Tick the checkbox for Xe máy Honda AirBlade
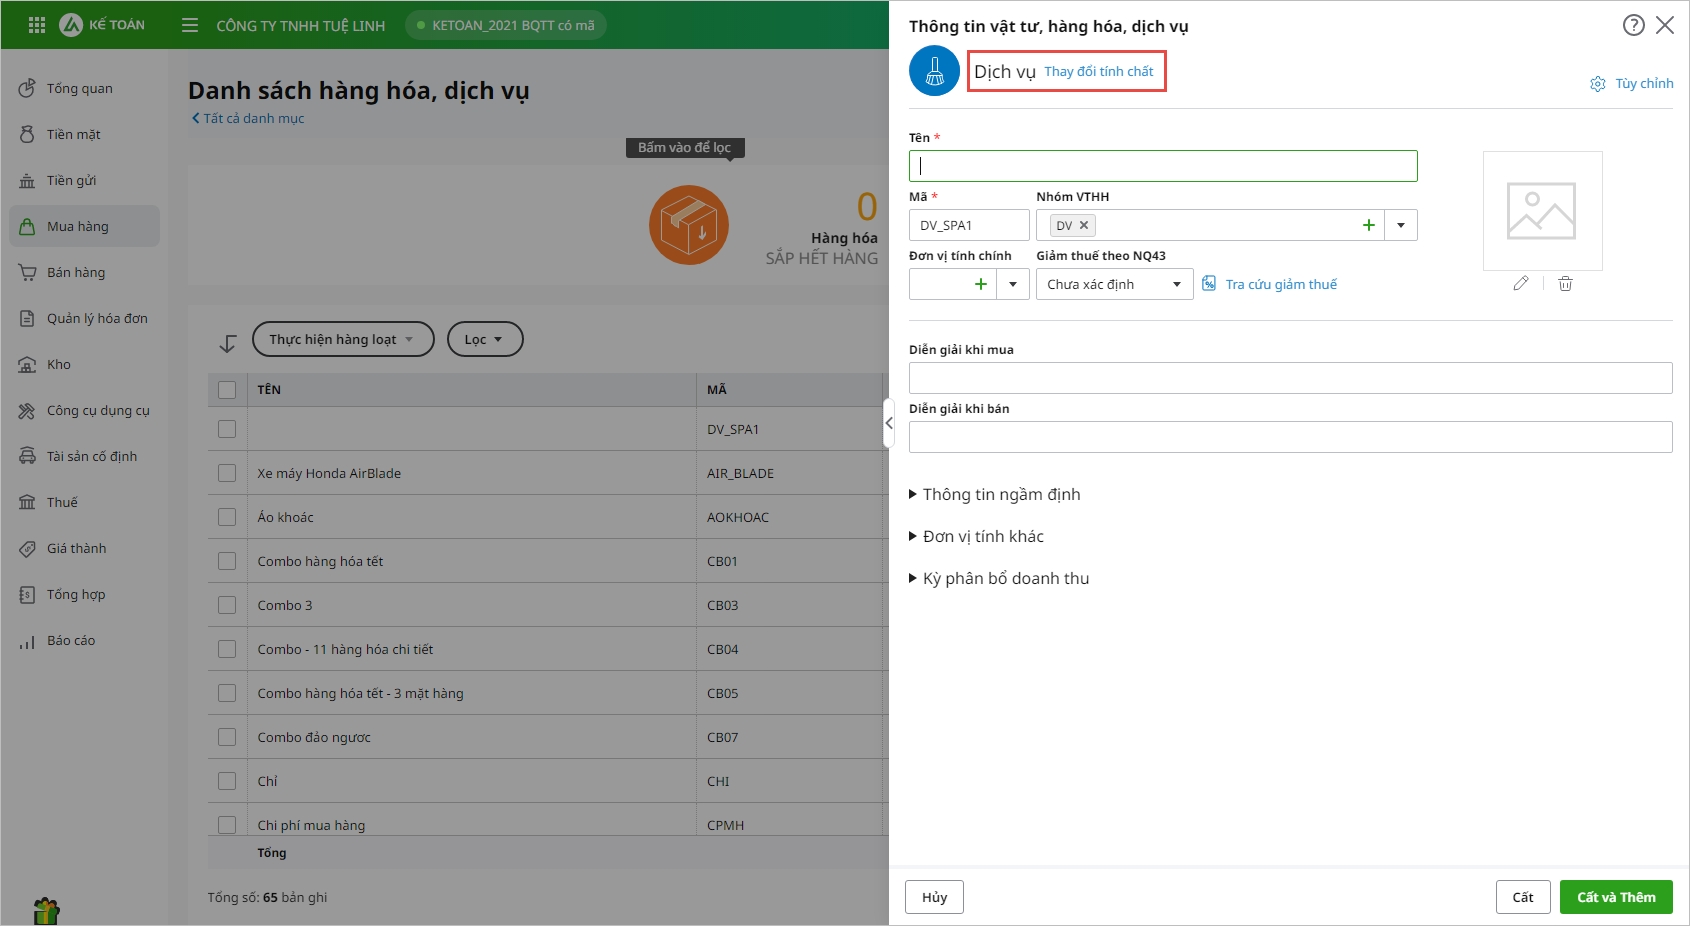The image size is (1690, 926). pyautogui.click(x=227, y=473)
